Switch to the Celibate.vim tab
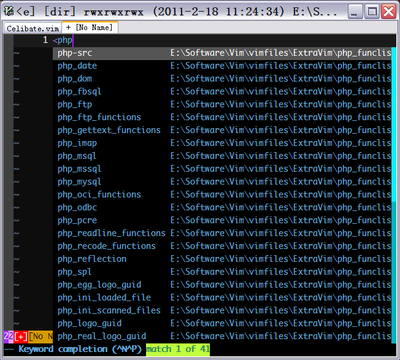 coord(33,29)
